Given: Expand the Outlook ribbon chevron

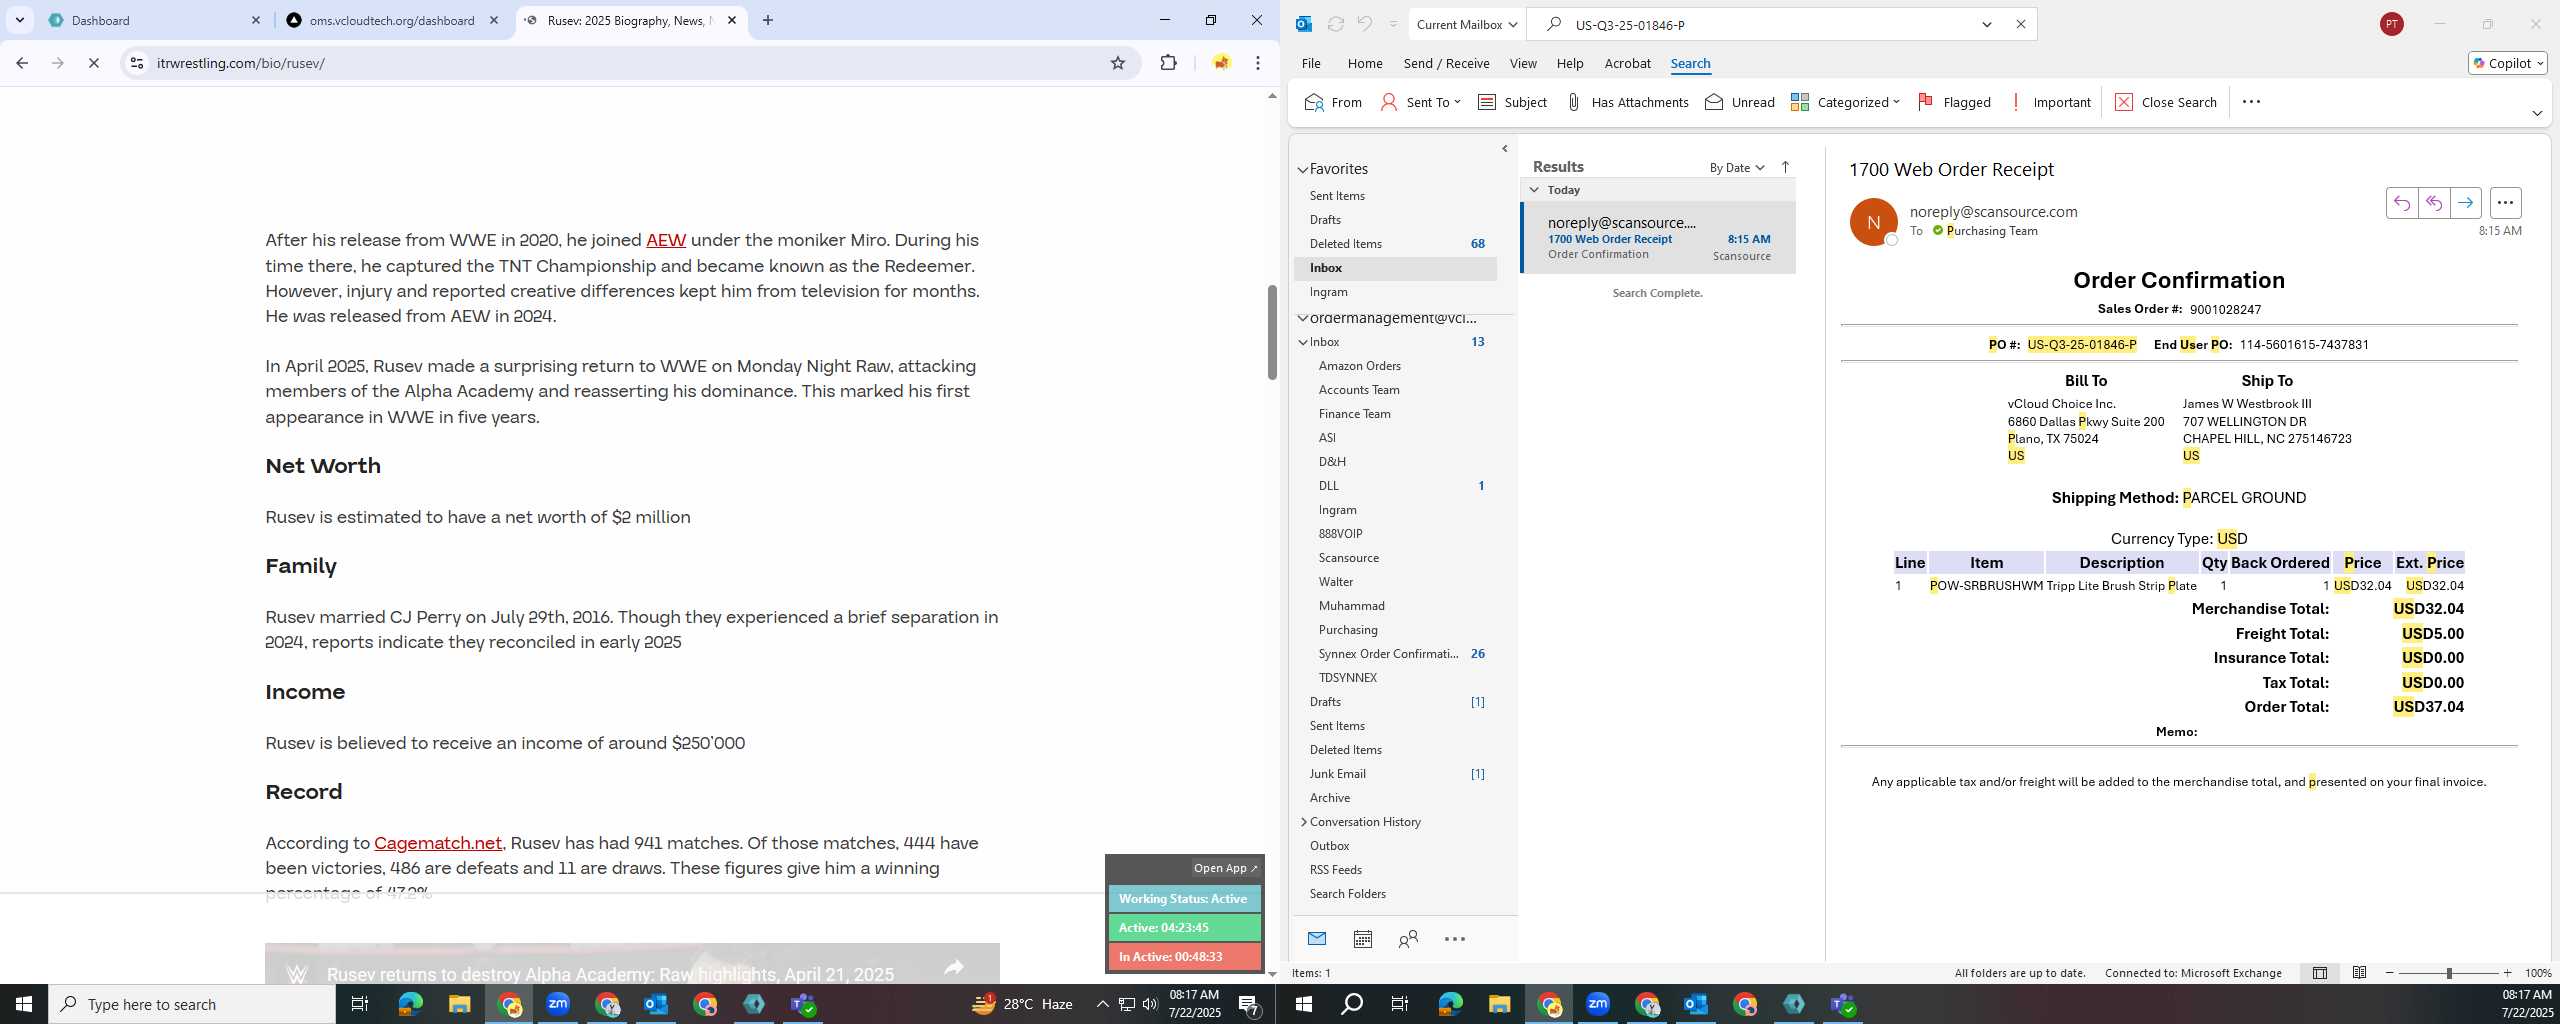Looking at the screenshot, I should tap(2537, 113).
